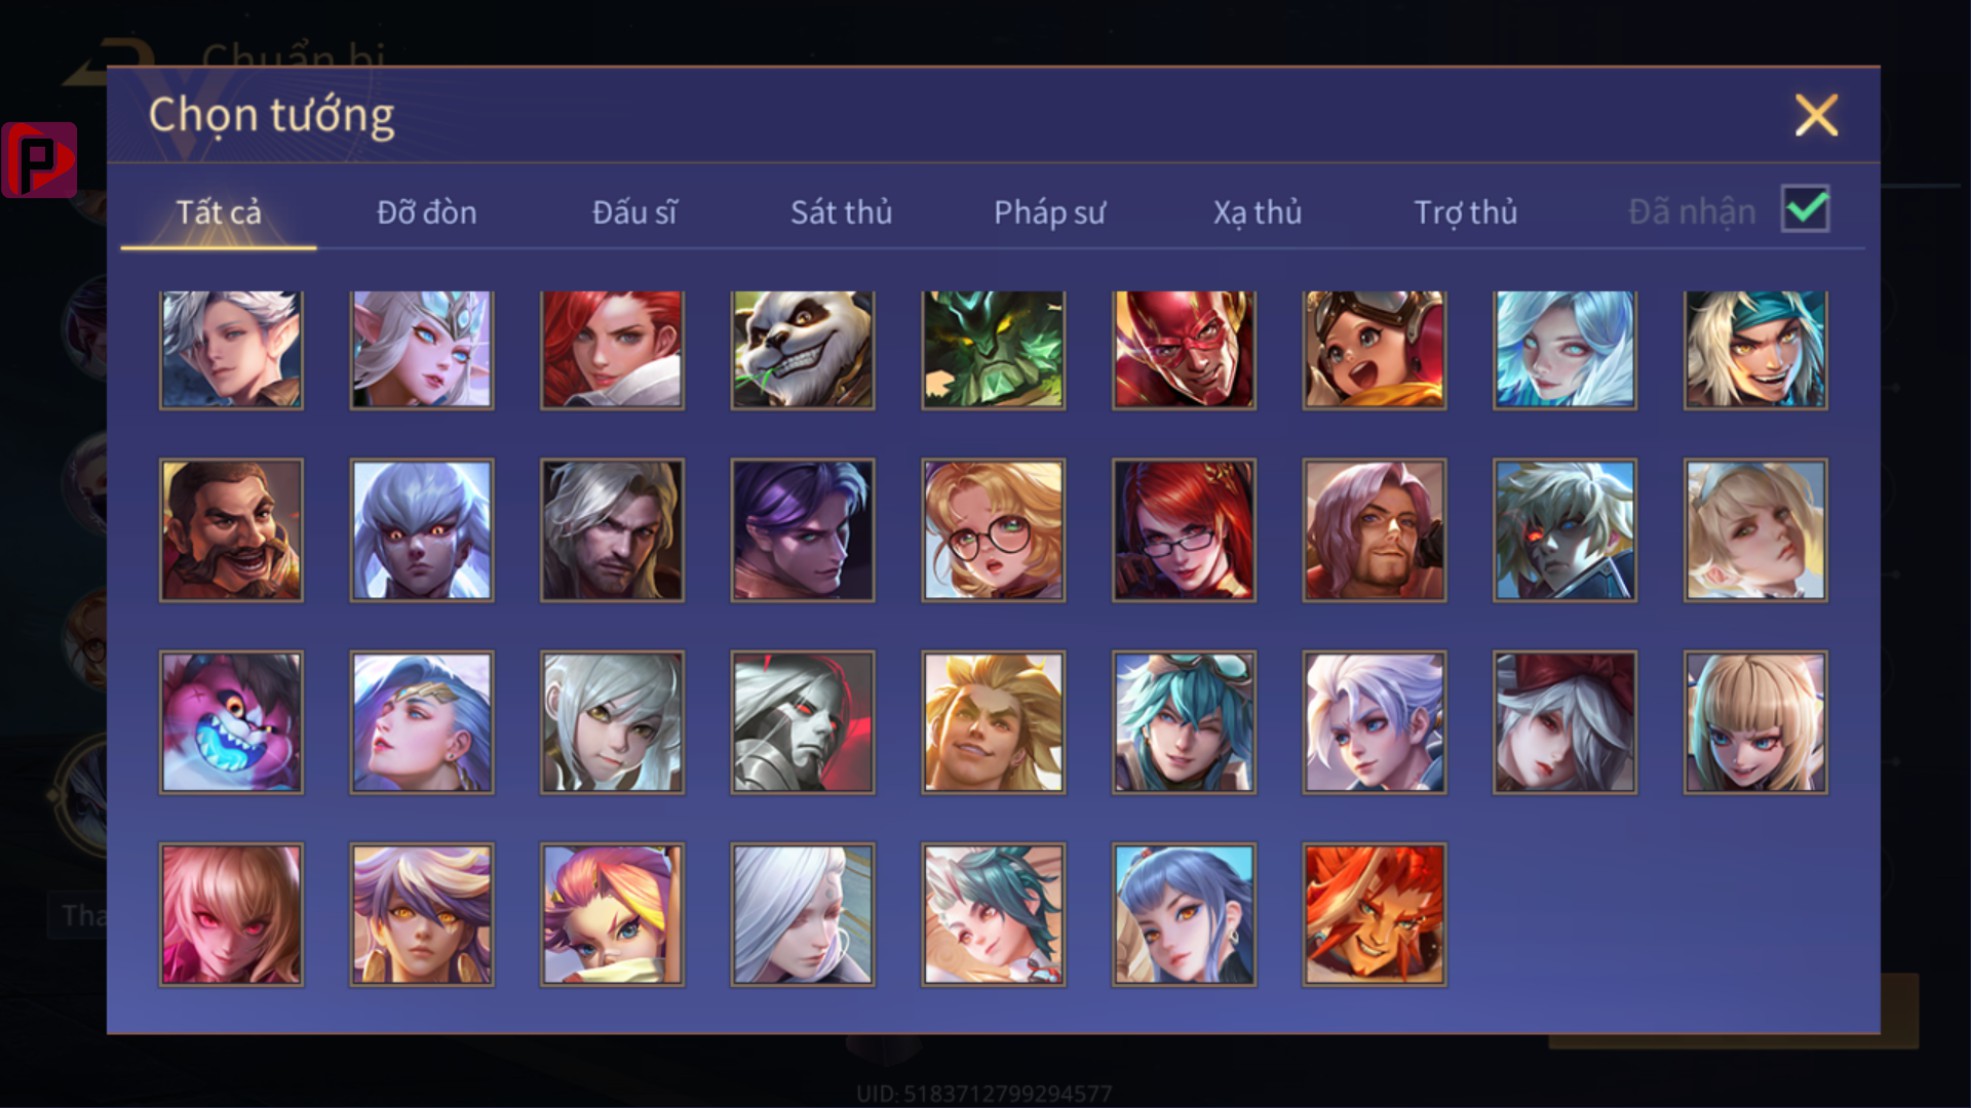The image size is (1971, 1108).
Task: Select the panda hero portrait
Action: point(802,349)
